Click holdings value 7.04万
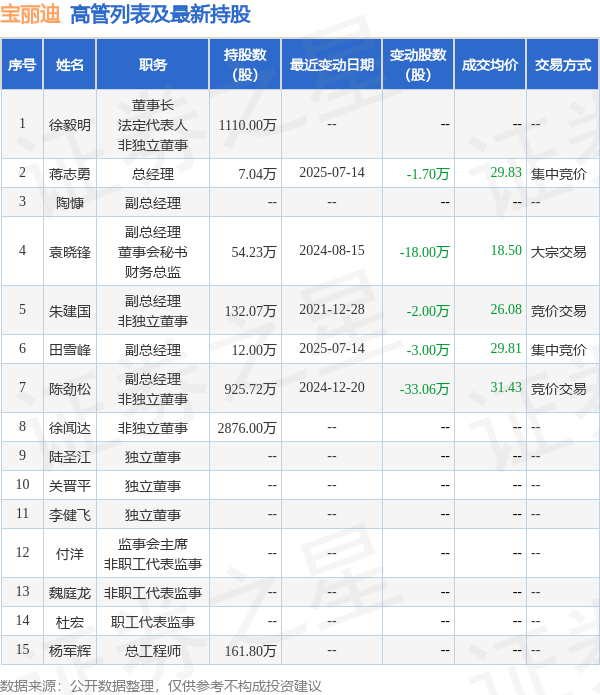Image resolution: width=600 pixels, height=695 pixels. tap(257, 174)
